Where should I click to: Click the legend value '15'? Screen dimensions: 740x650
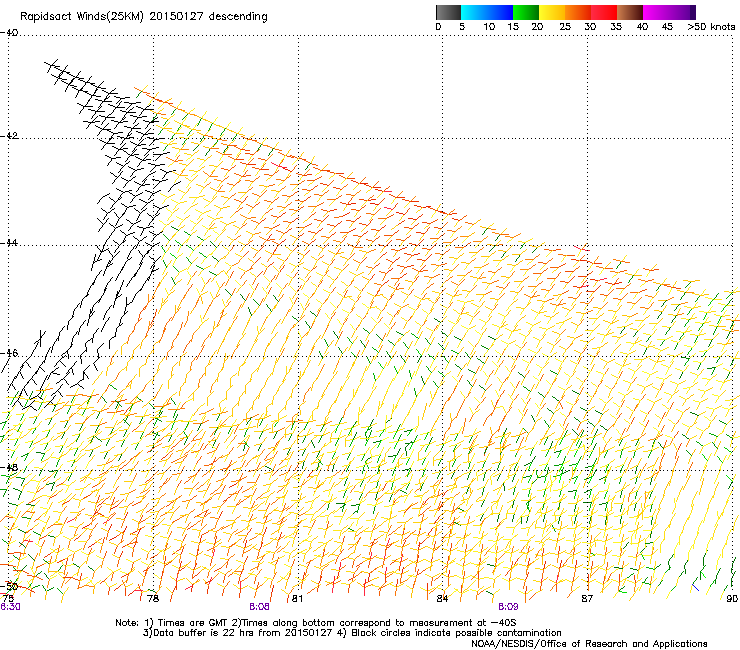click(x=513, y=27)
